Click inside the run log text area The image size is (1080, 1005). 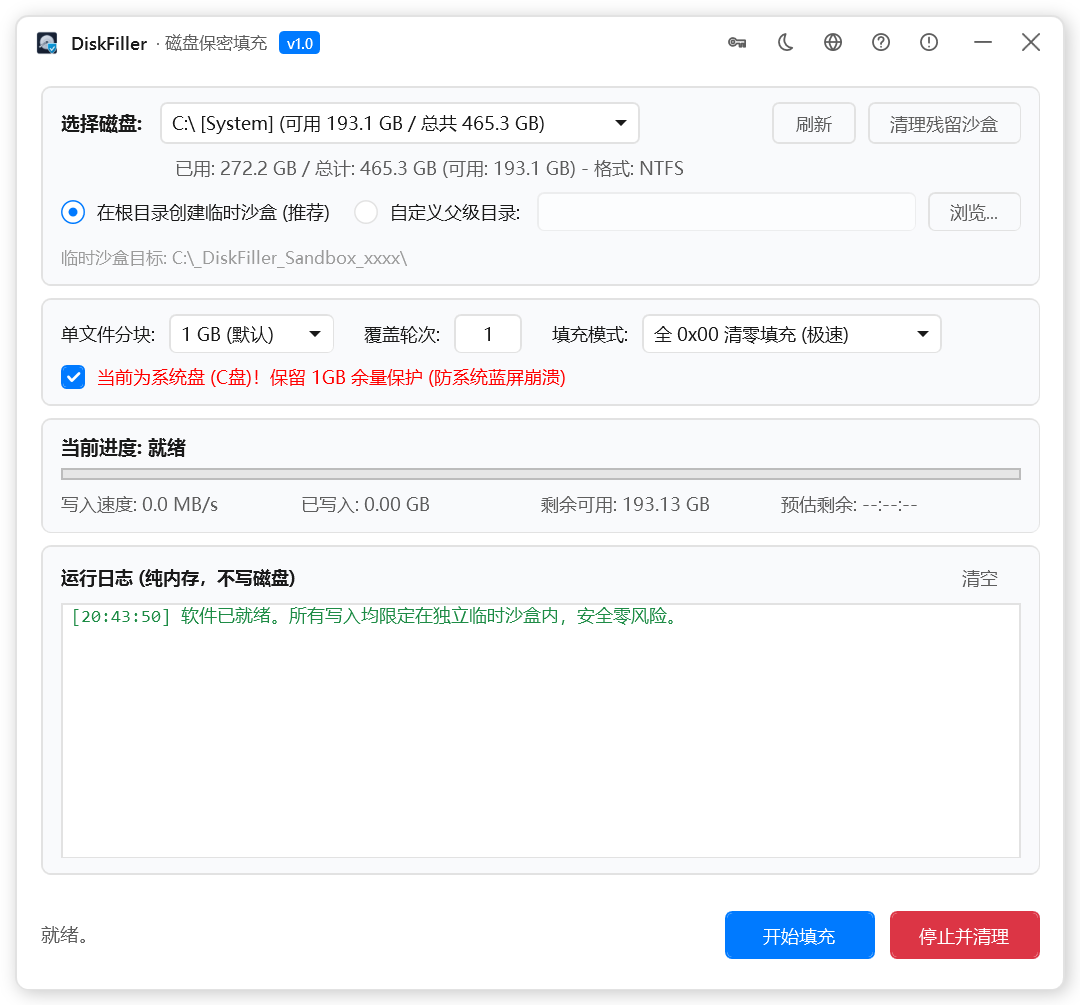point(541,731)
